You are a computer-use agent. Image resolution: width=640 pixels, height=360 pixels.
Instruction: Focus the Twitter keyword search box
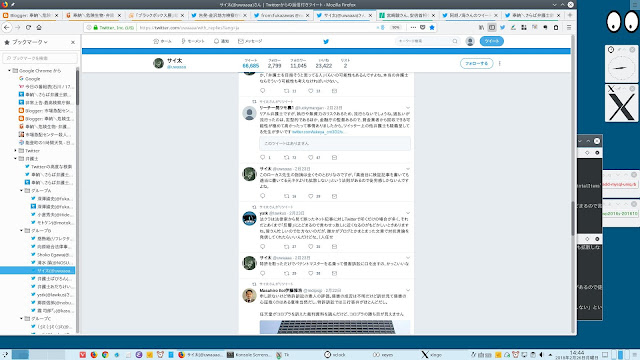click(x=427, y=41)
